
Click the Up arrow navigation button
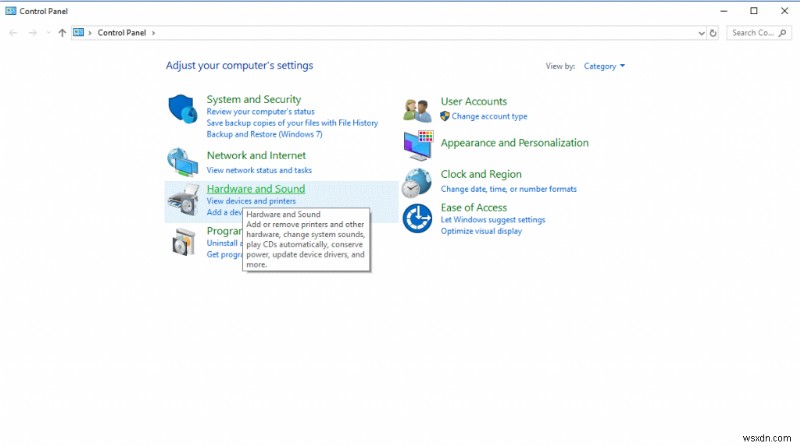pyautogui.click(x=62, y=33)
